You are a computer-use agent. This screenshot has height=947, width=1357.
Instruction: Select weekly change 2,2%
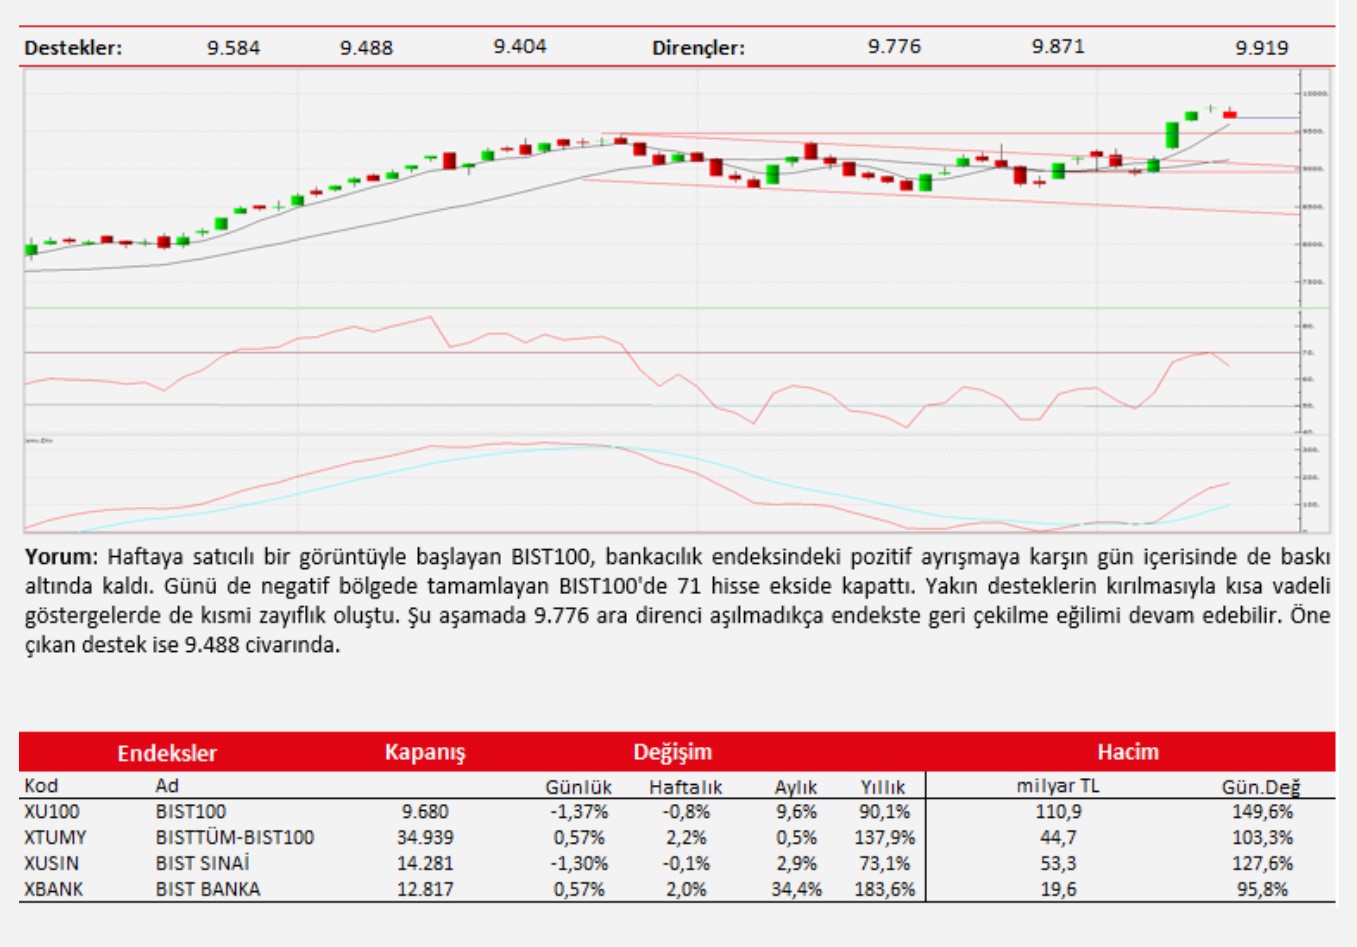(x=686, y=838)
